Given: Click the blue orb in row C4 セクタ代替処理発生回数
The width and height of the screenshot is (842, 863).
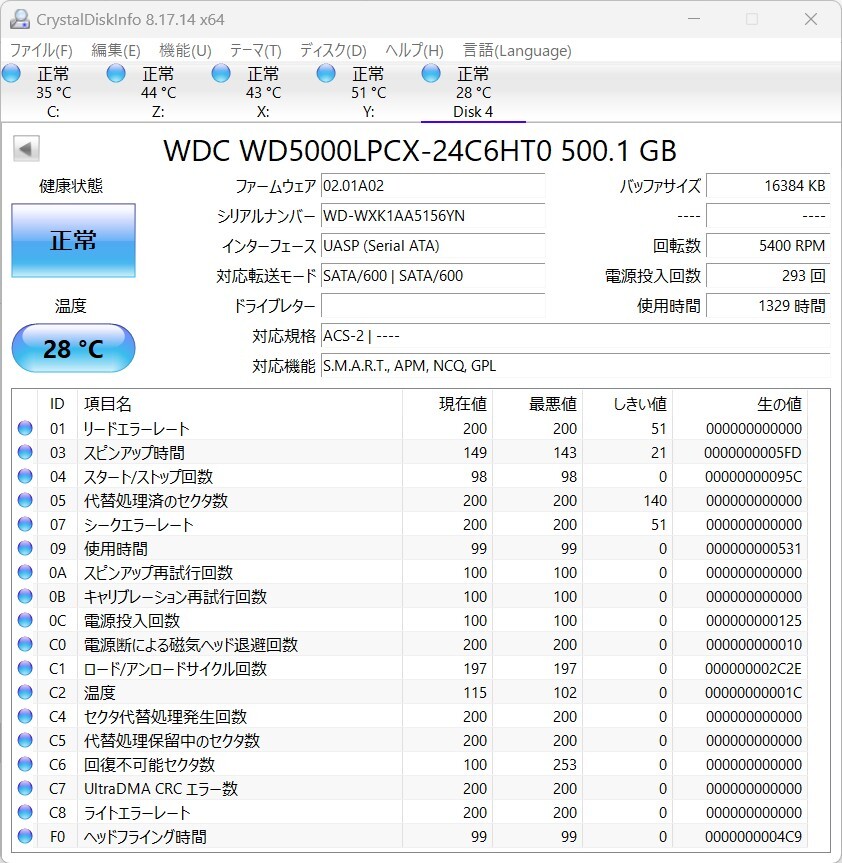Looking at the screenshot, I should click(25, 716).
